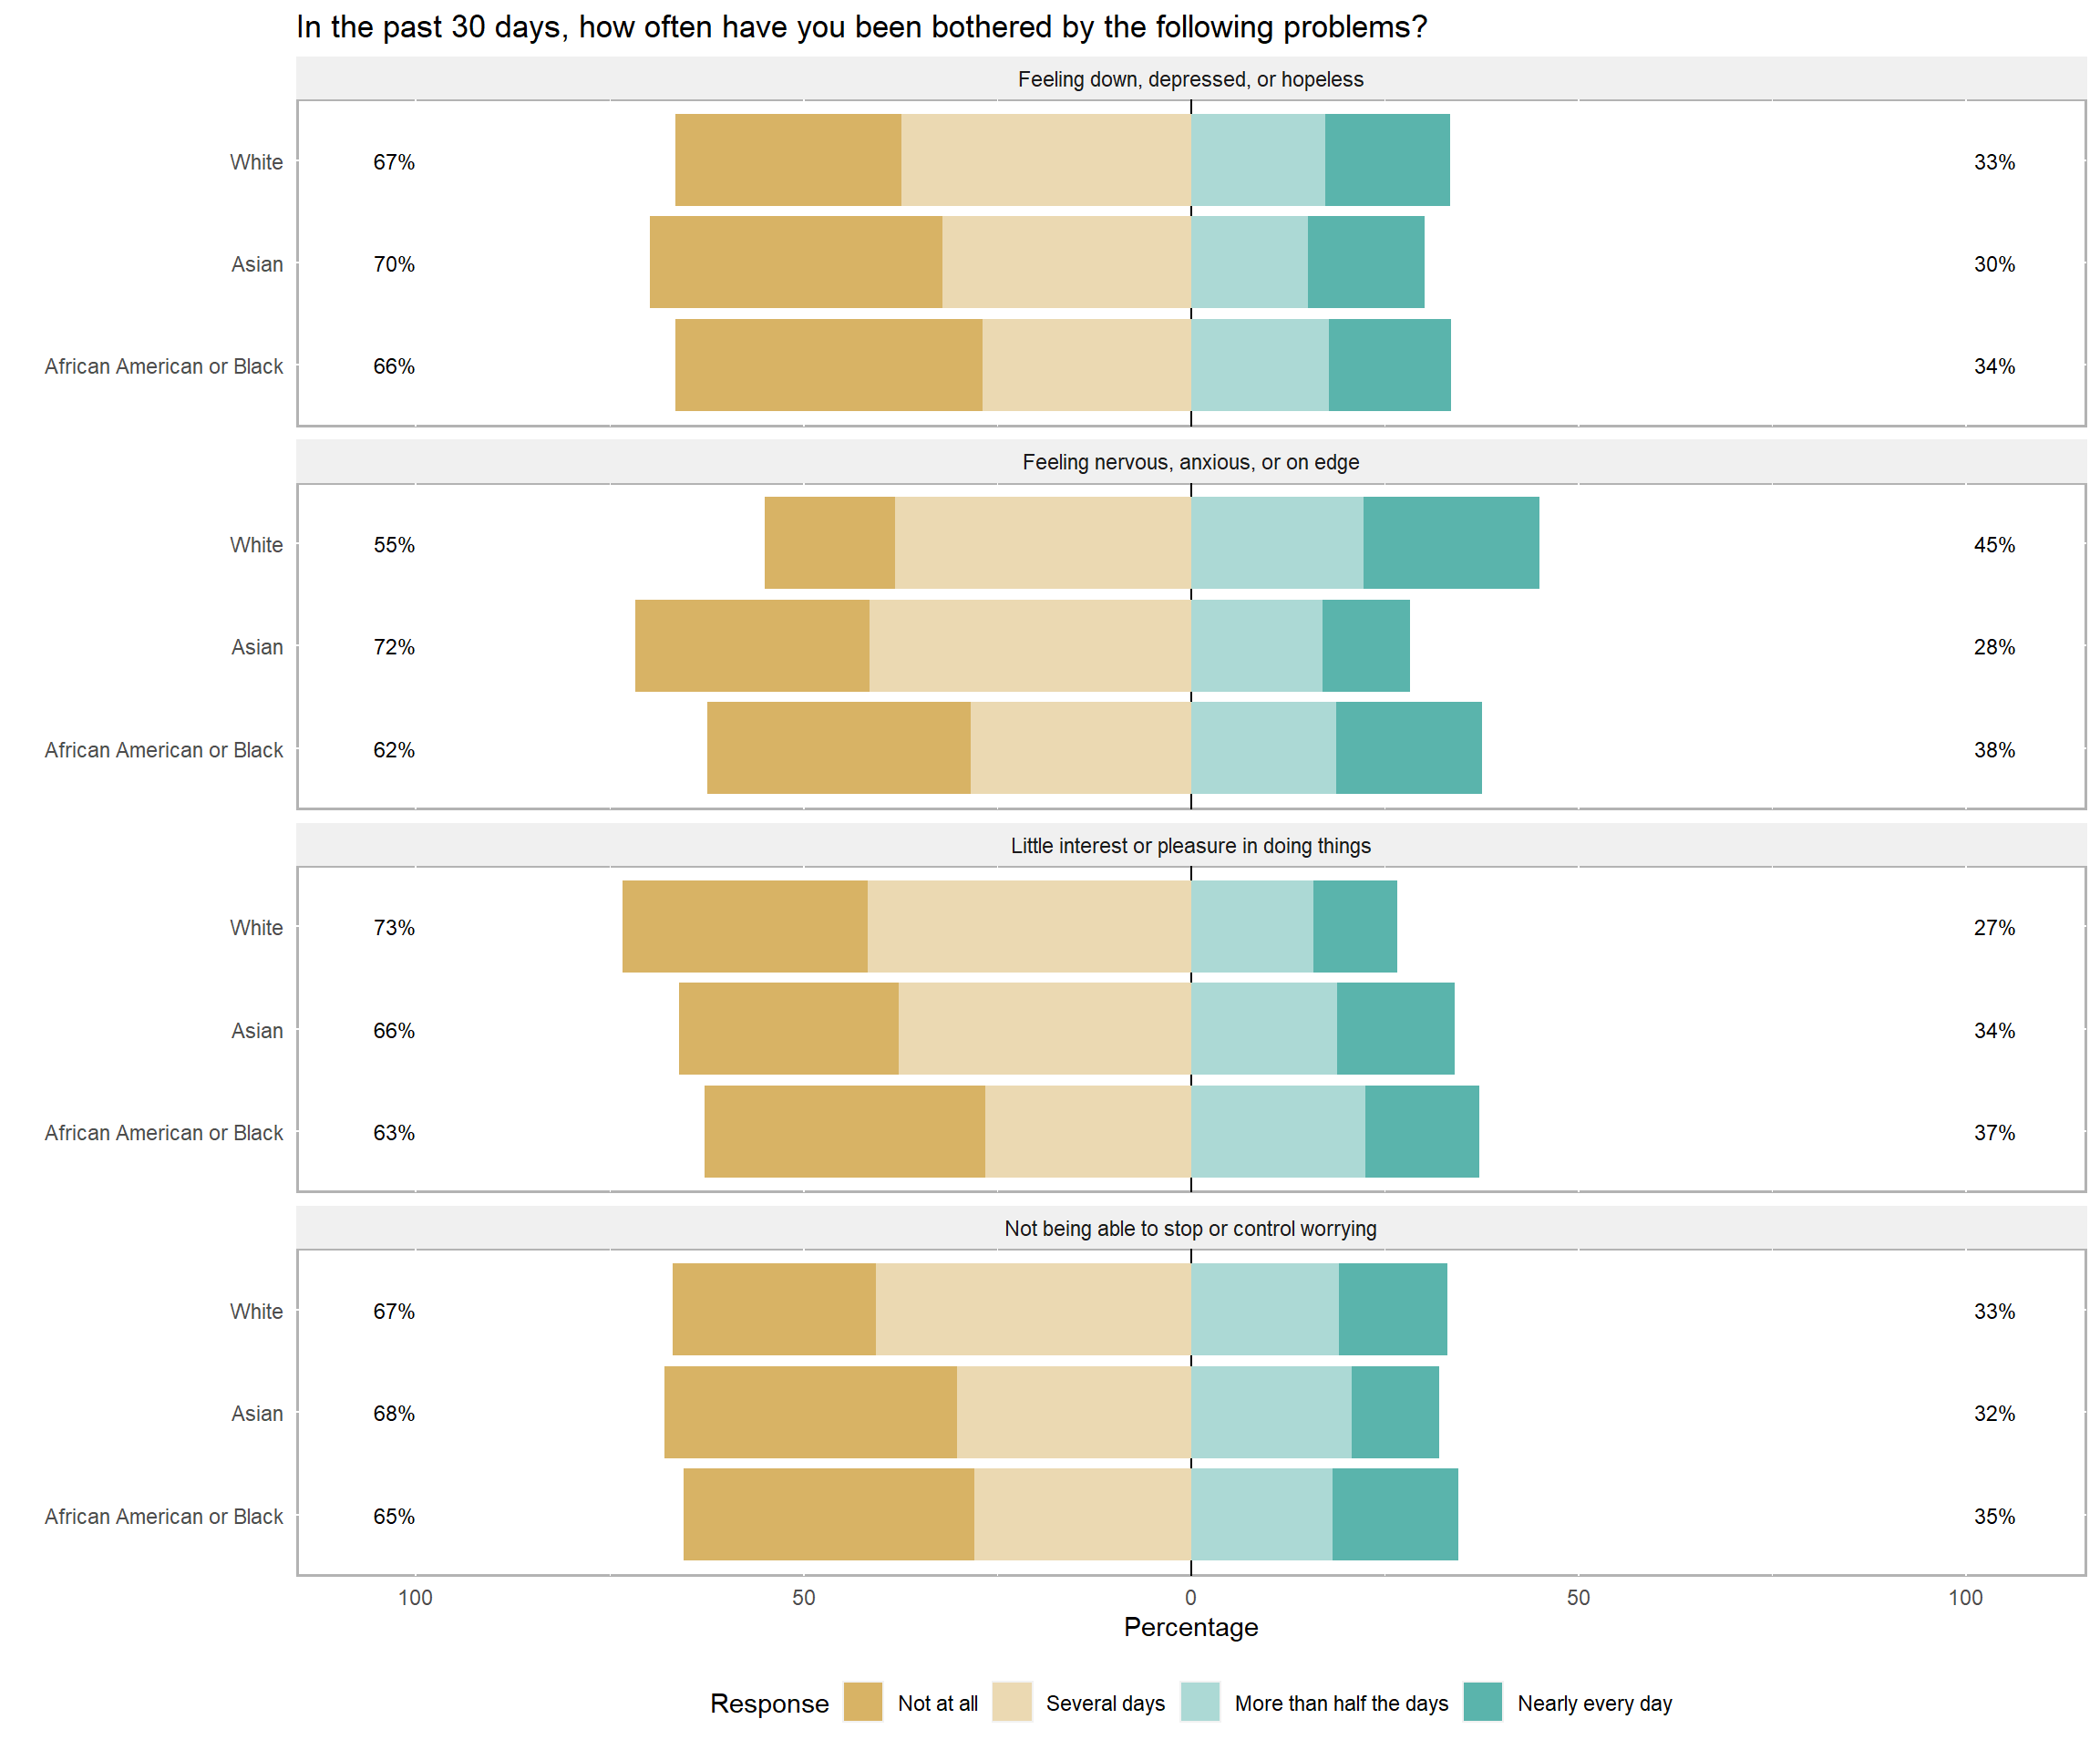Click the 'Percentage' x-axis title

pyautogui.click(x=1190, y=1627)
